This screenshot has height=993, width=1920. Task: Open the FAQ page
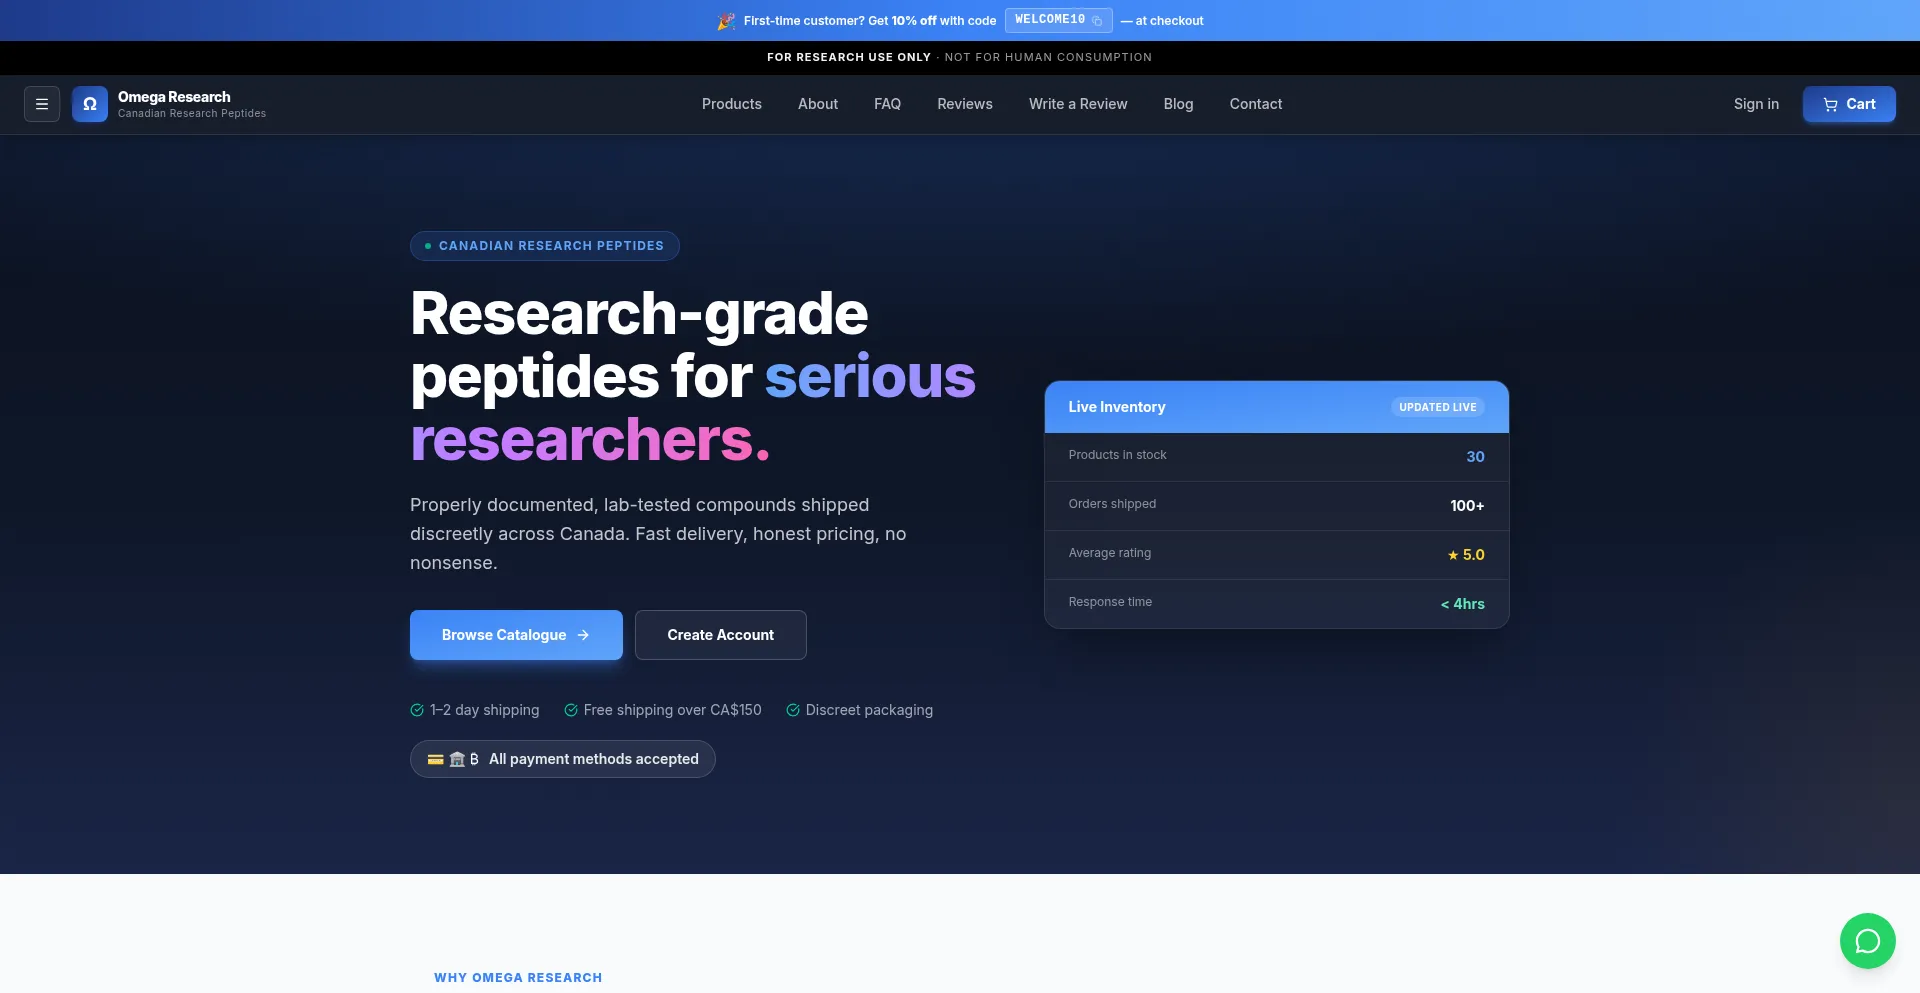887,104
